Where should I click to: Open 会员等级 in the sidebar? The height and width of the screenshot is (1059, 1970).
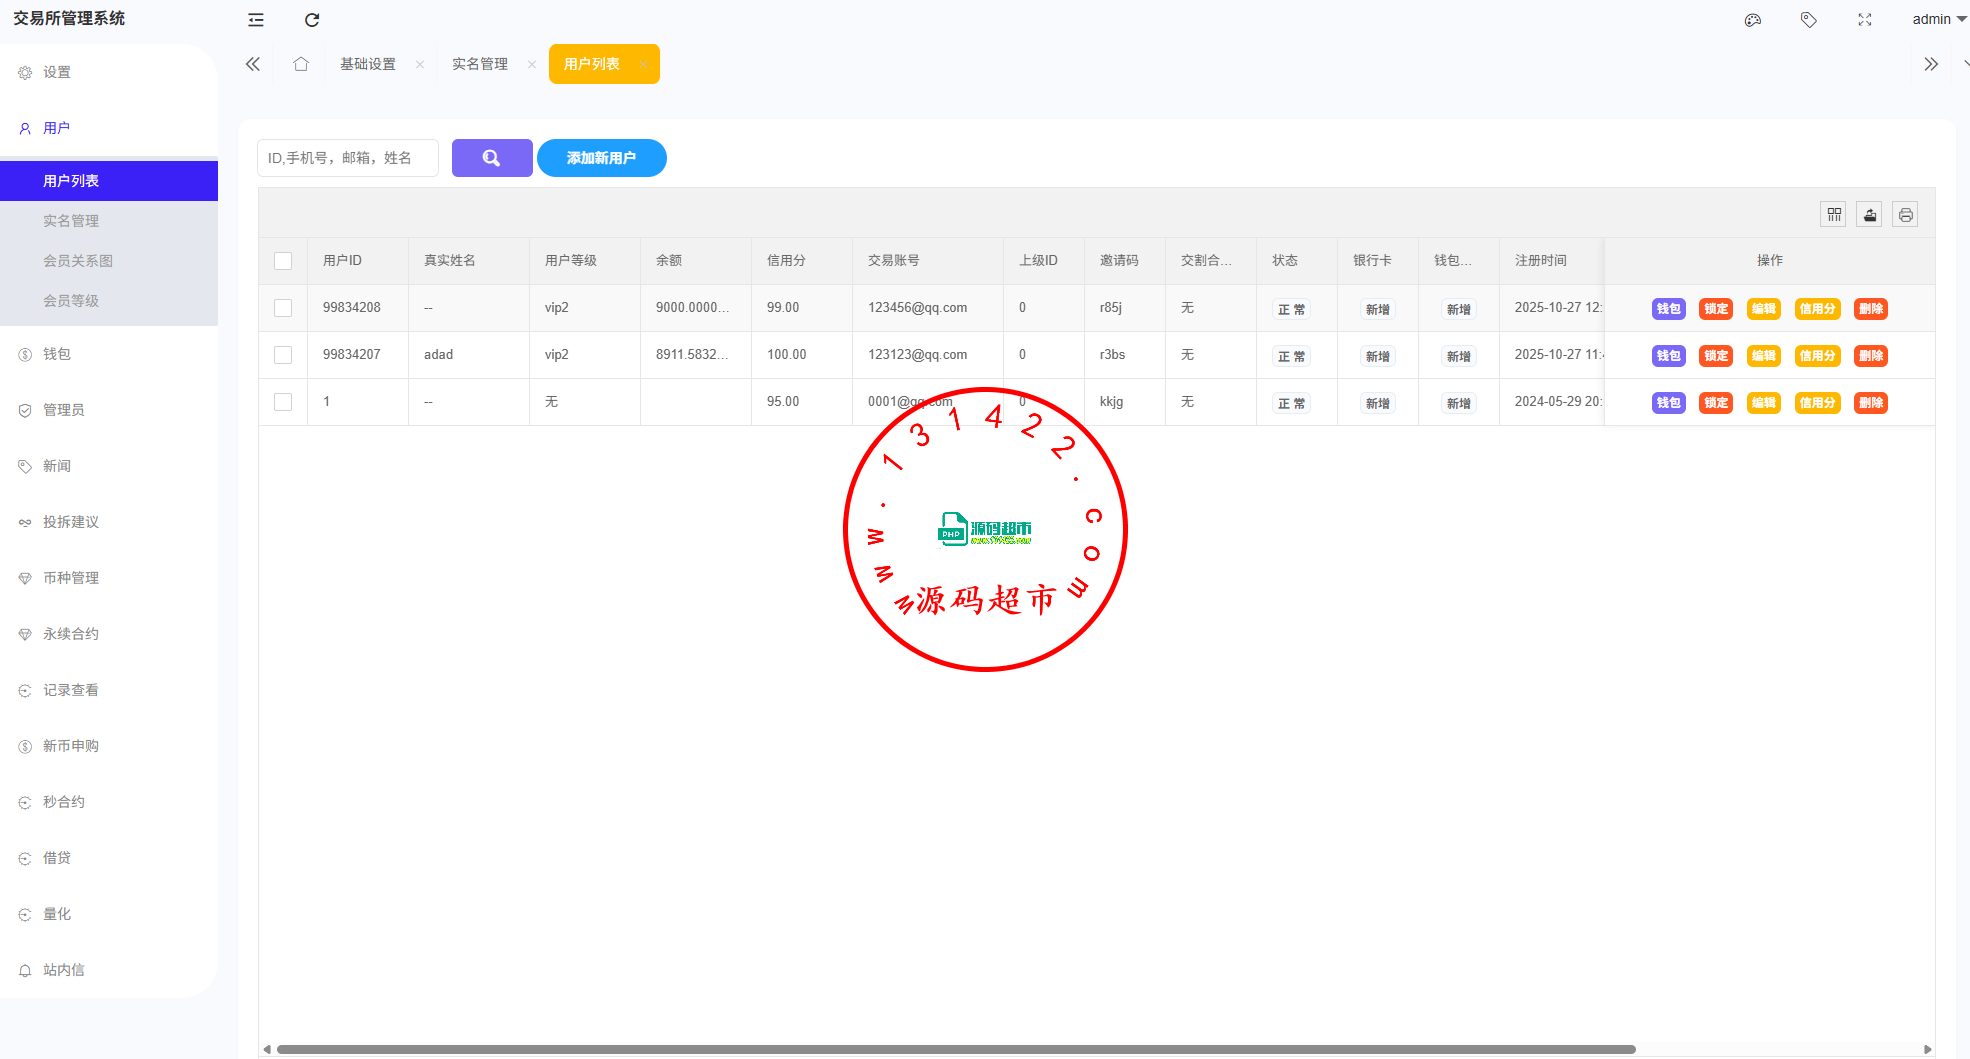pos(70,301)
